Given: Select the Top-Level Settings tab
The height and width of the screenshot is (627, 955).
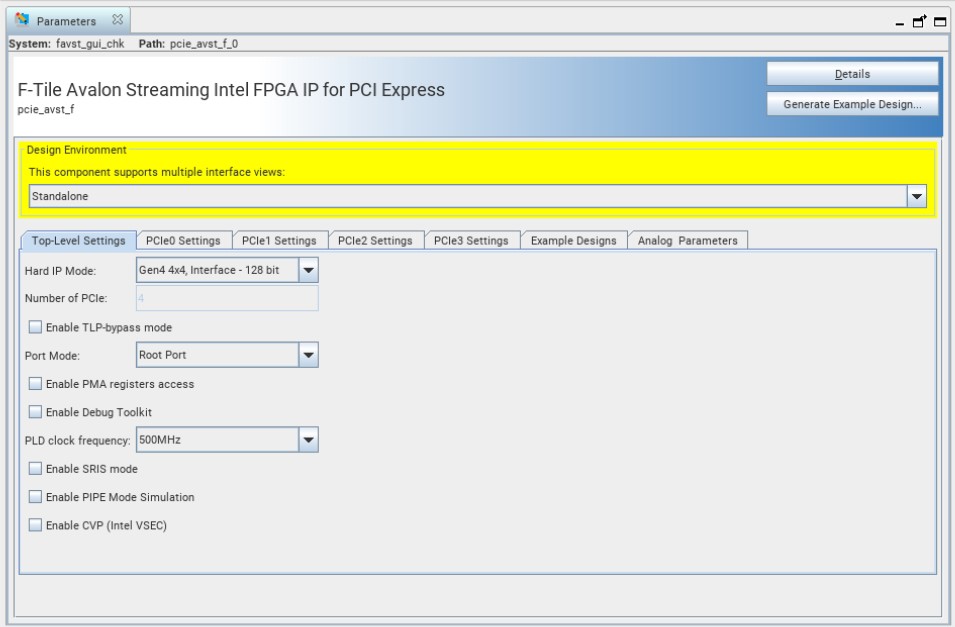Looking at the screenshot, I should [x=79, y=241].
